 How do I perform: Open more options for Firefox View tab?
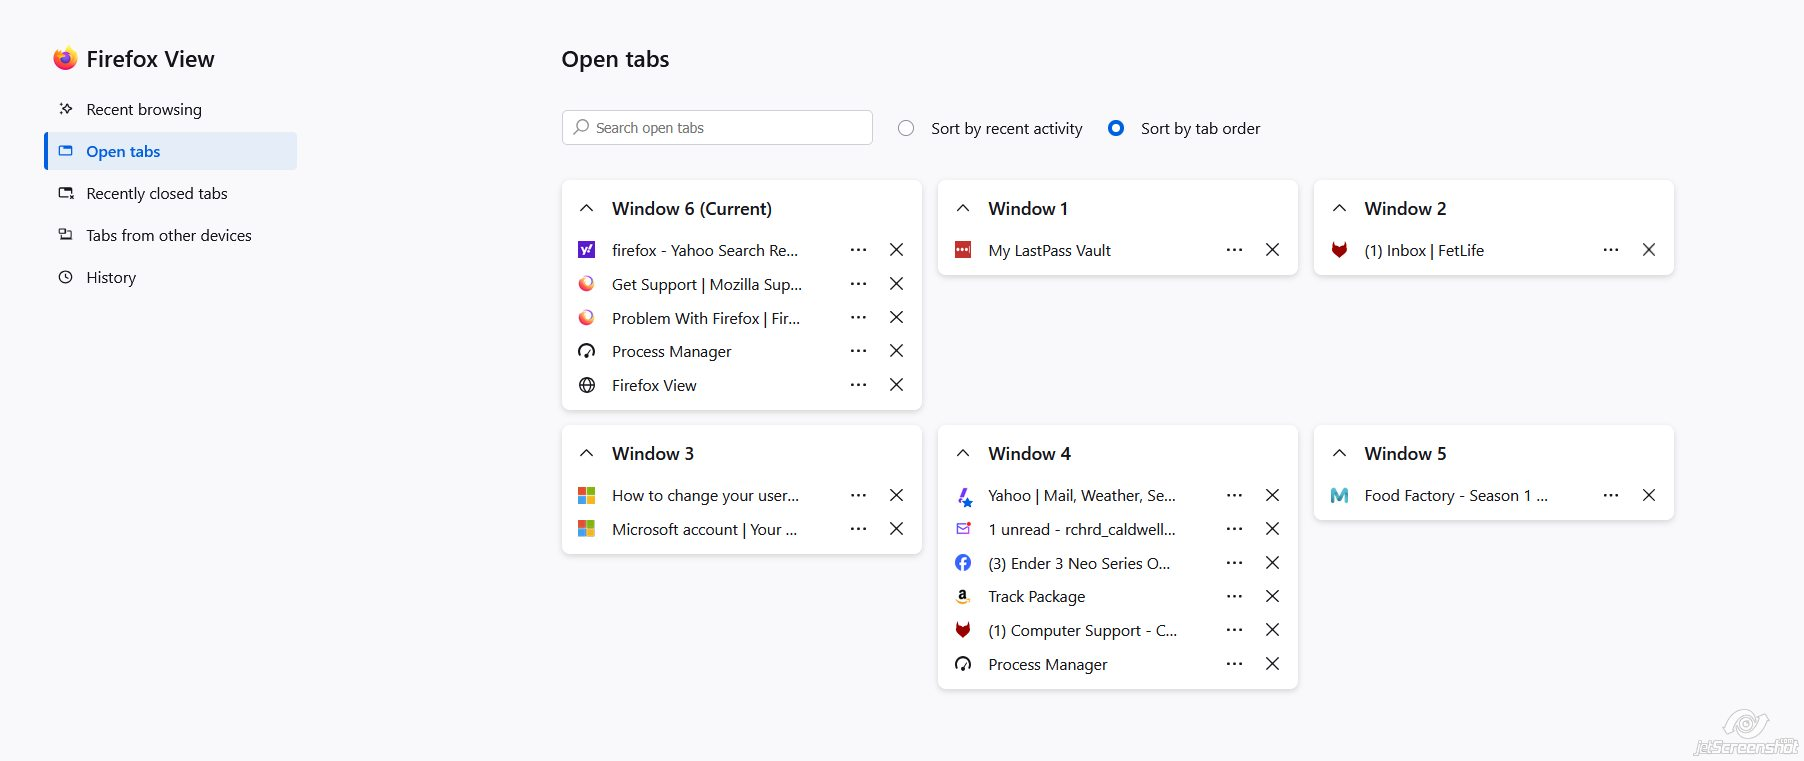pyautogui.click(x=858, y=385)
